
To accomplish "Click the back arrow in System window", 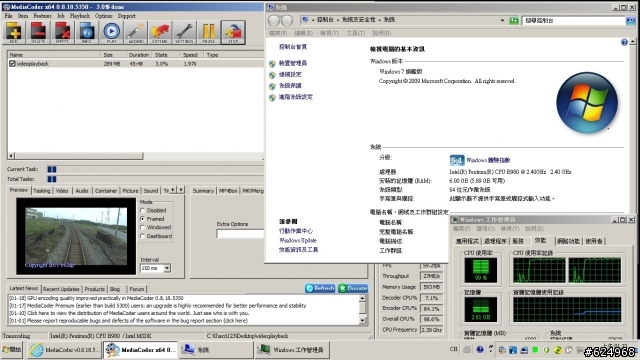I will click(x=274, y=20).
